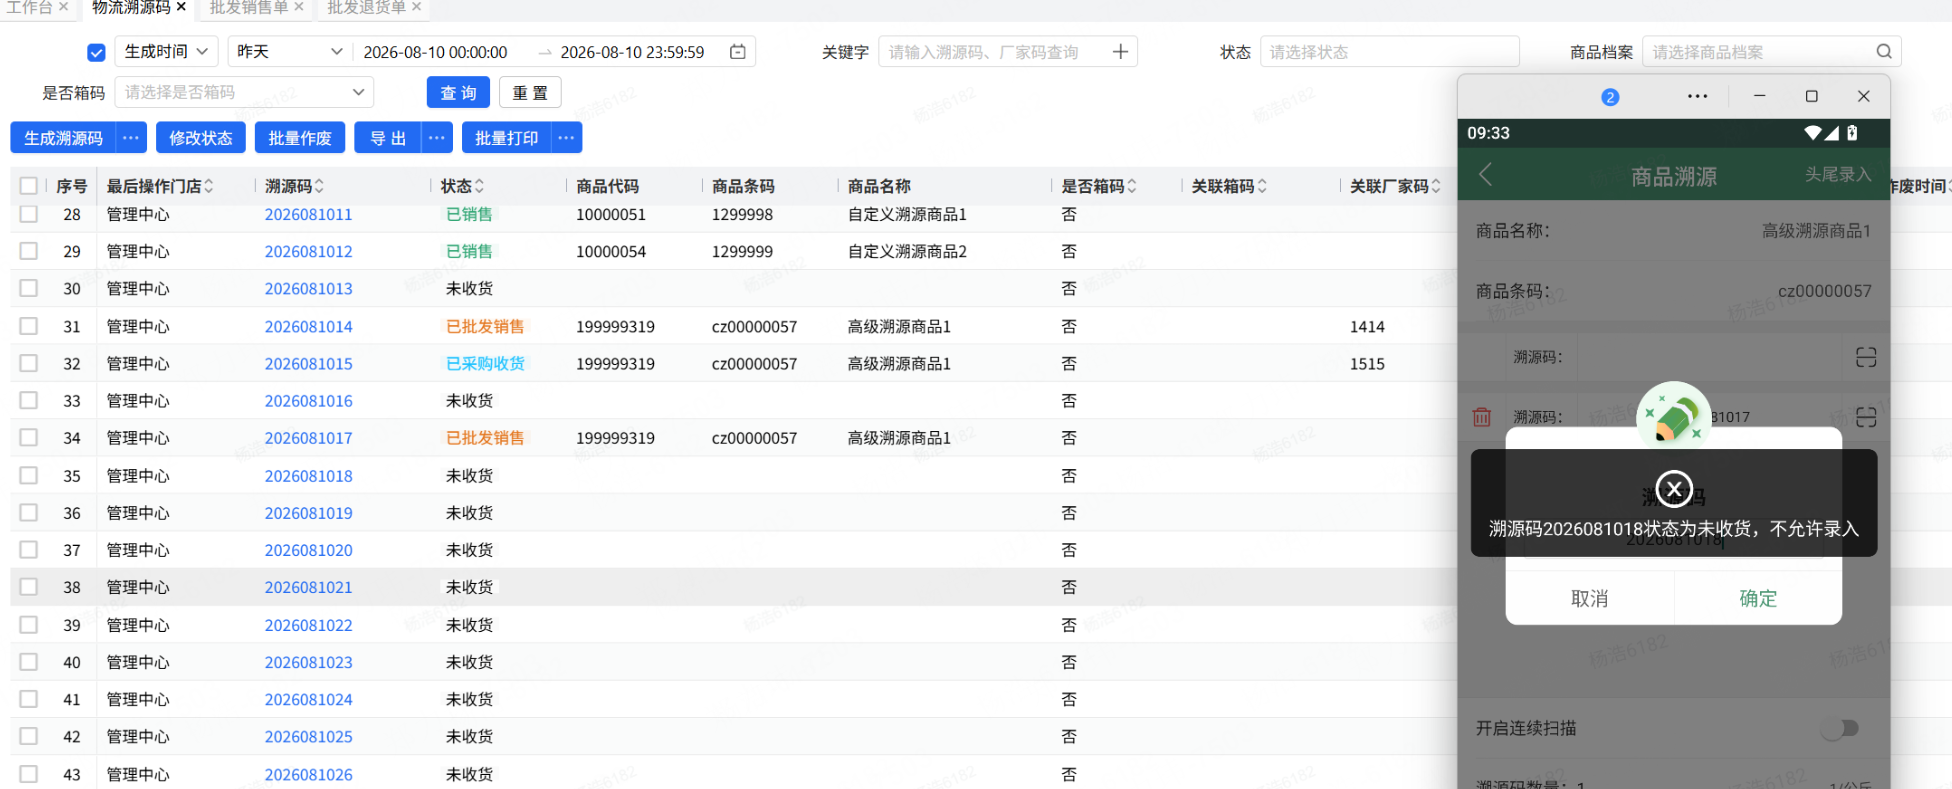1952x789 pixels.
Task: Sort by 是否箱码 column arrows
Action: 1131,186
